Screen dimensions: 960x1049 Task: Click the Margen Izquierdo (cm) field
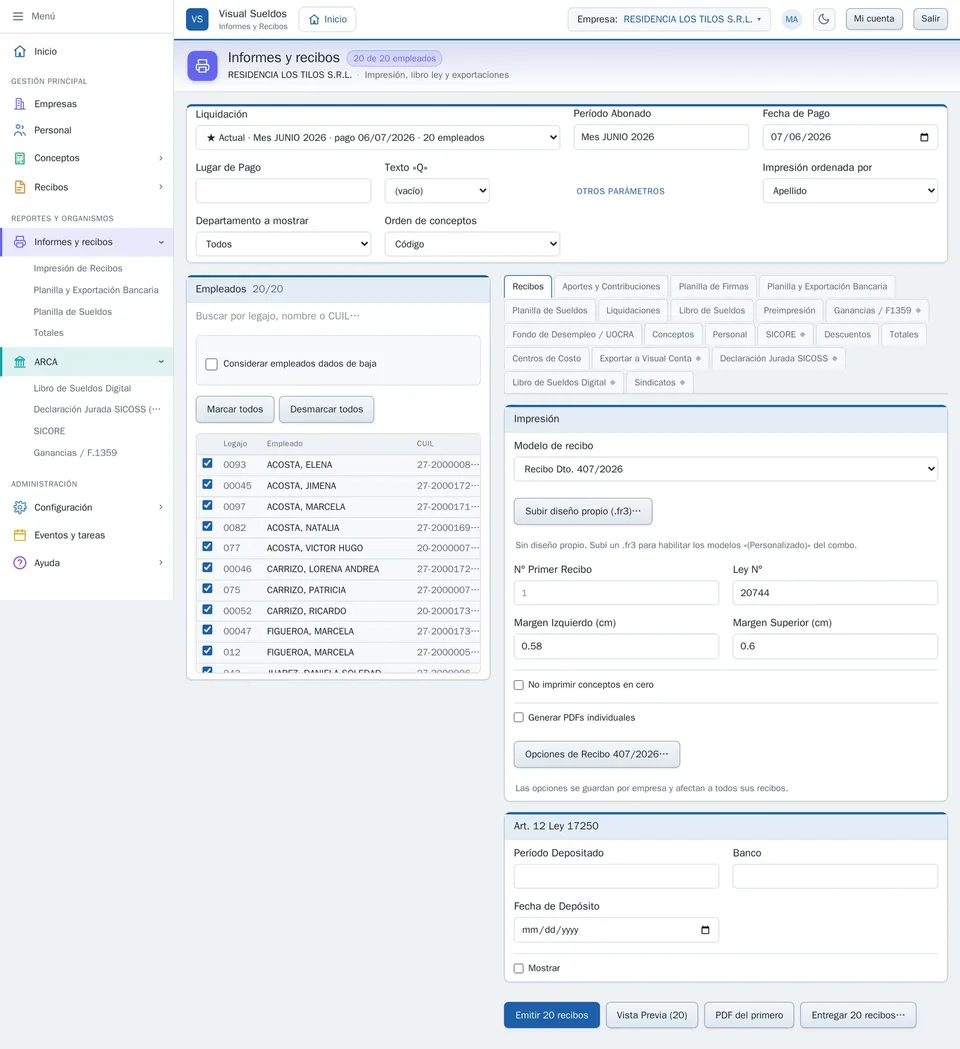(616, 646)
